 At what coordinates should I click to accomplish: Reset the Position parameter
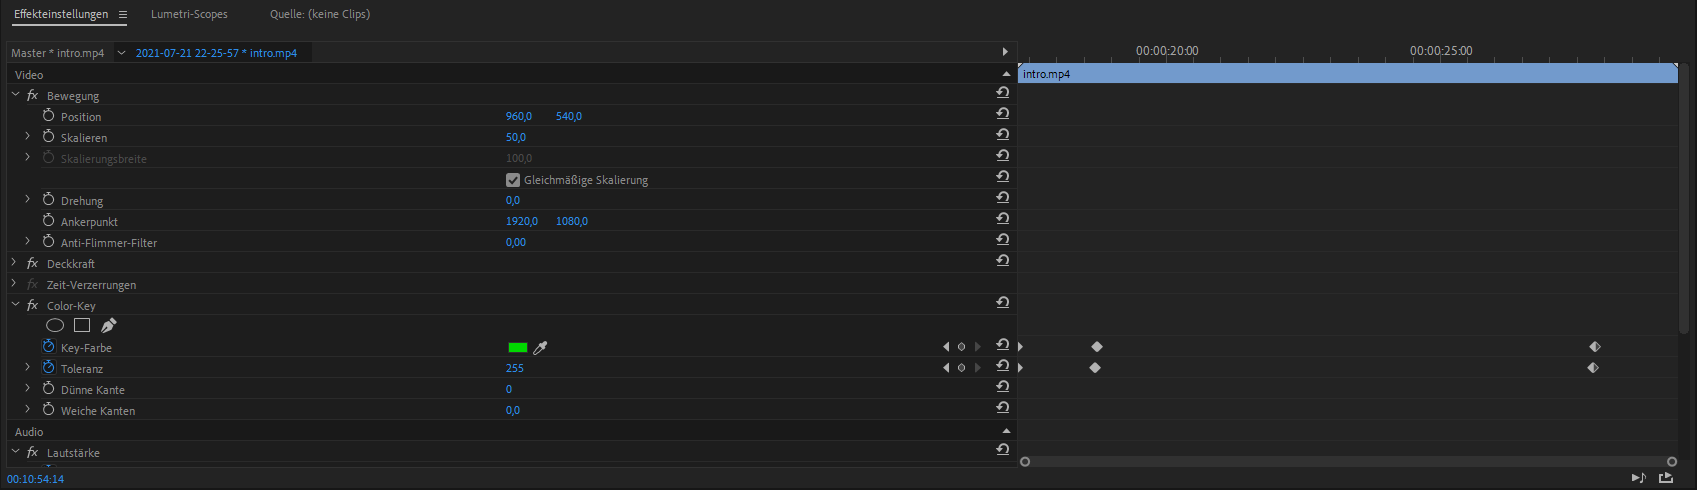(1002, 113)
